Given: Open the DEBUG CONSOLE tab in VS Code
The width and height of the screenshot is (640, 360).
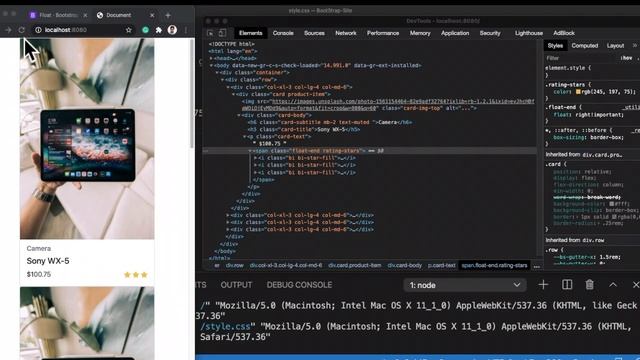Looking at the screenshot, I should pyautogui.click(x=299, y=285).
